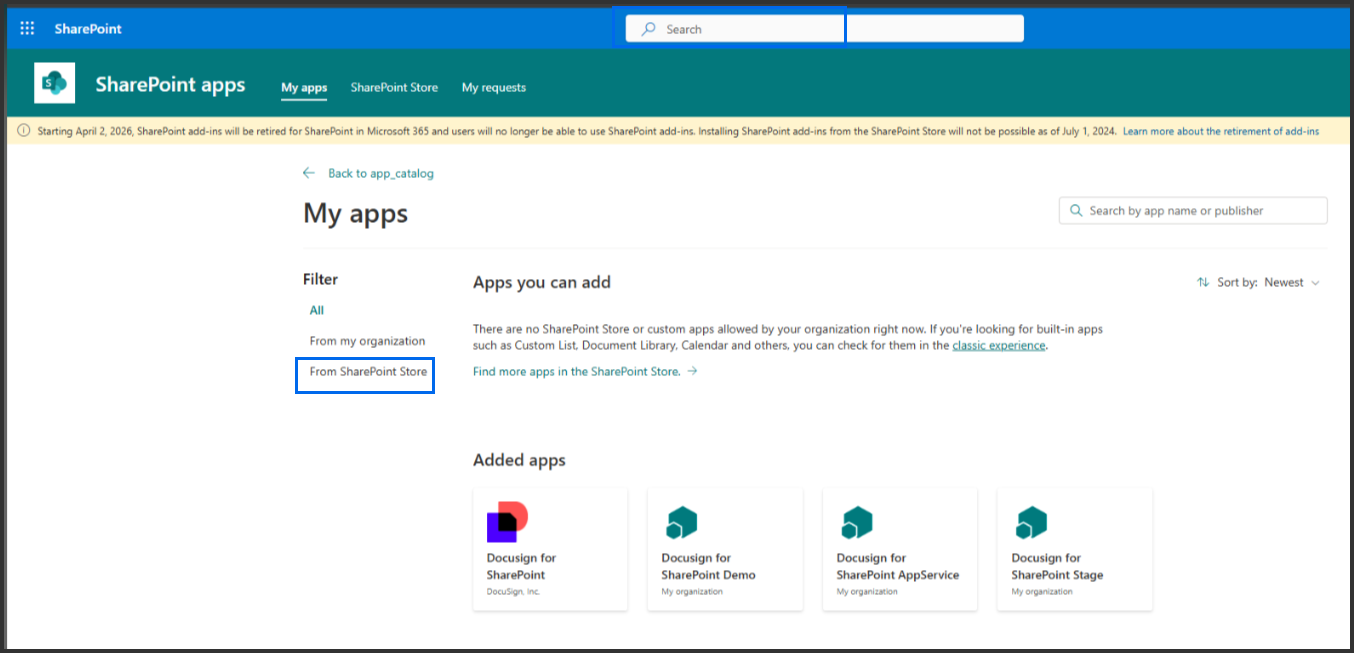
Task: Click Back to app_catalog link
Action: tap(381, 173)
